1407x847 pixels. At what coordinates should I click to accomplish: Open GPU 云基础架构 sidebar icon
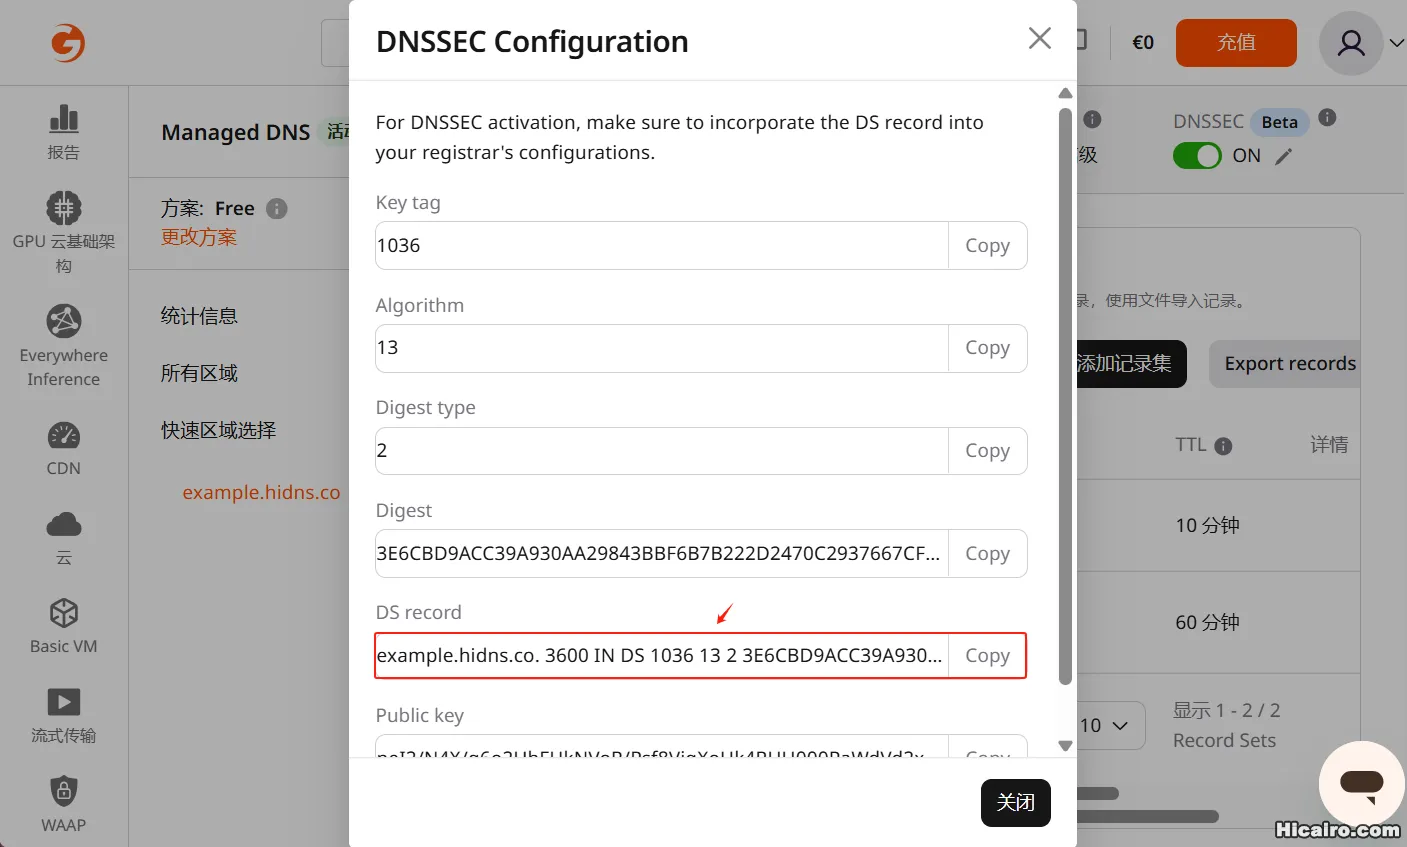click(64, 208)
